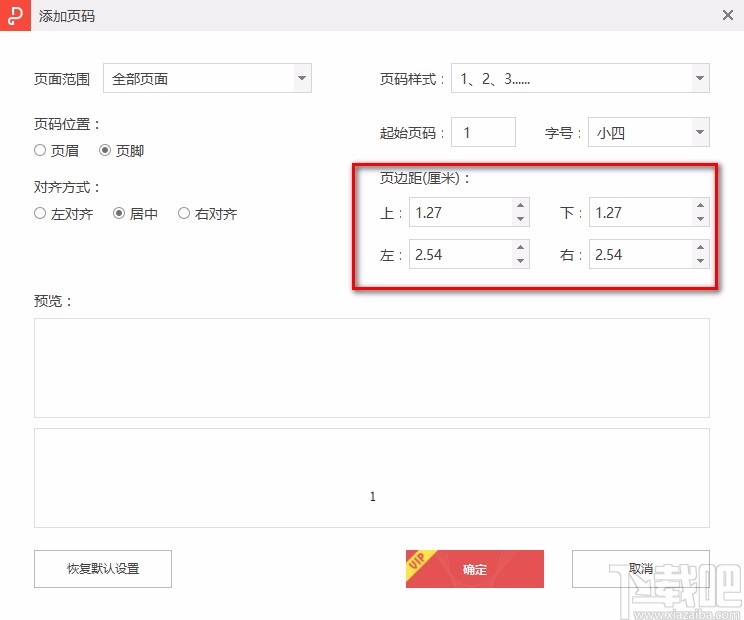Select the 页脚 radio button
This screenshot has height=620, width=744.
point(105,151)
